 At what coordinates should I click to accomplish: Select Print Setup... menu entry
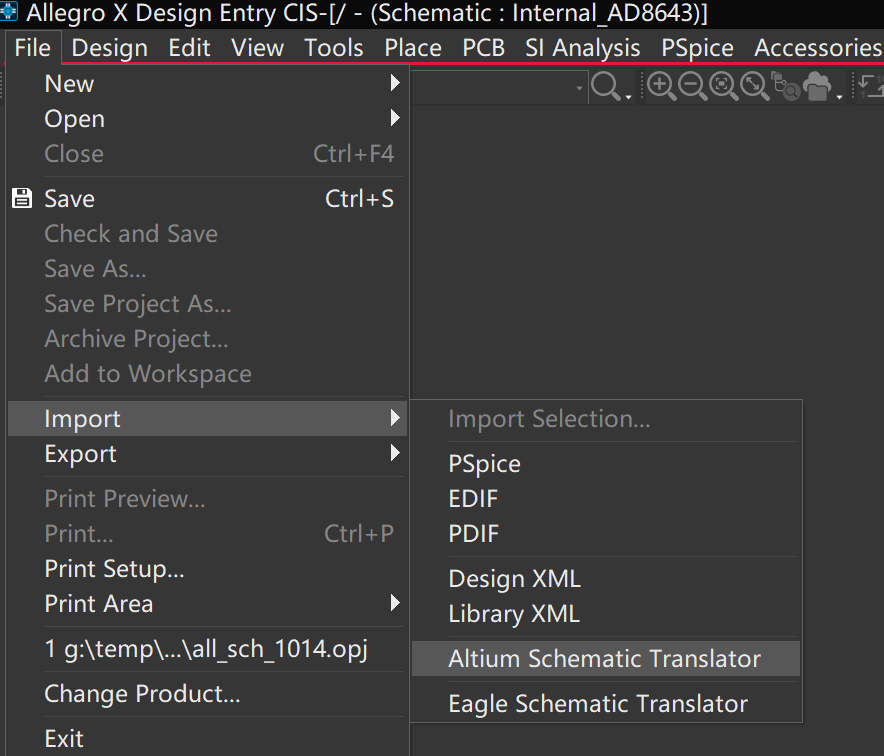[207, 568]
